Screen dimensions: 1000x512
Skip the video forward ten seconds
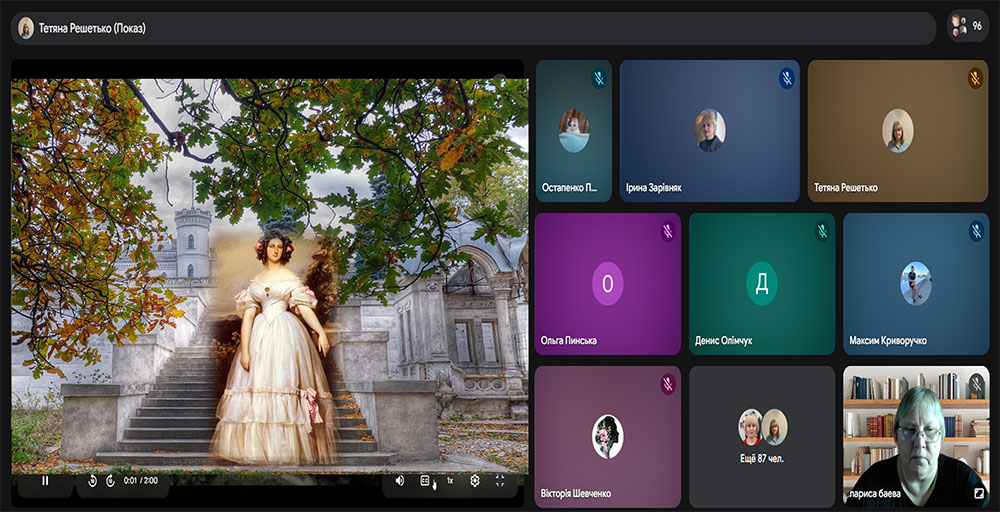(x=110, y=481)
